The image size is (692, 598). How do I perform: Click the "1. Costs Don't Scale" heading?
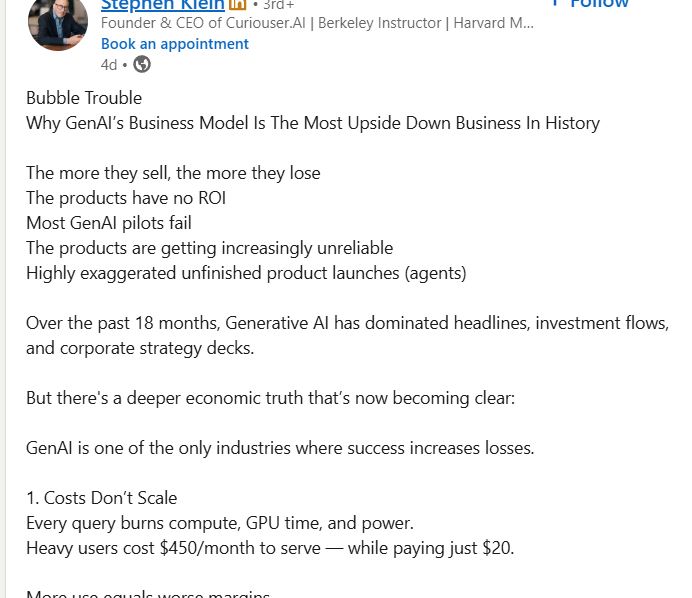pyautogui.click(x=101, y=498)
